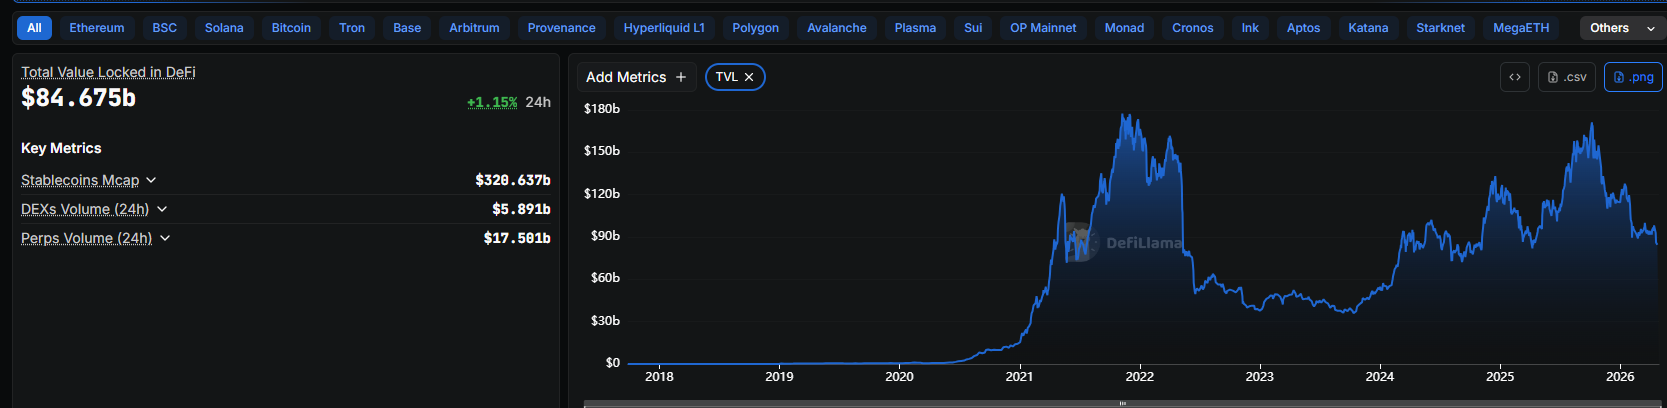The height and width of the screenshot is (408, 1667).
Task: Click the 2024 x-axis label
Action: [1380, 377]
